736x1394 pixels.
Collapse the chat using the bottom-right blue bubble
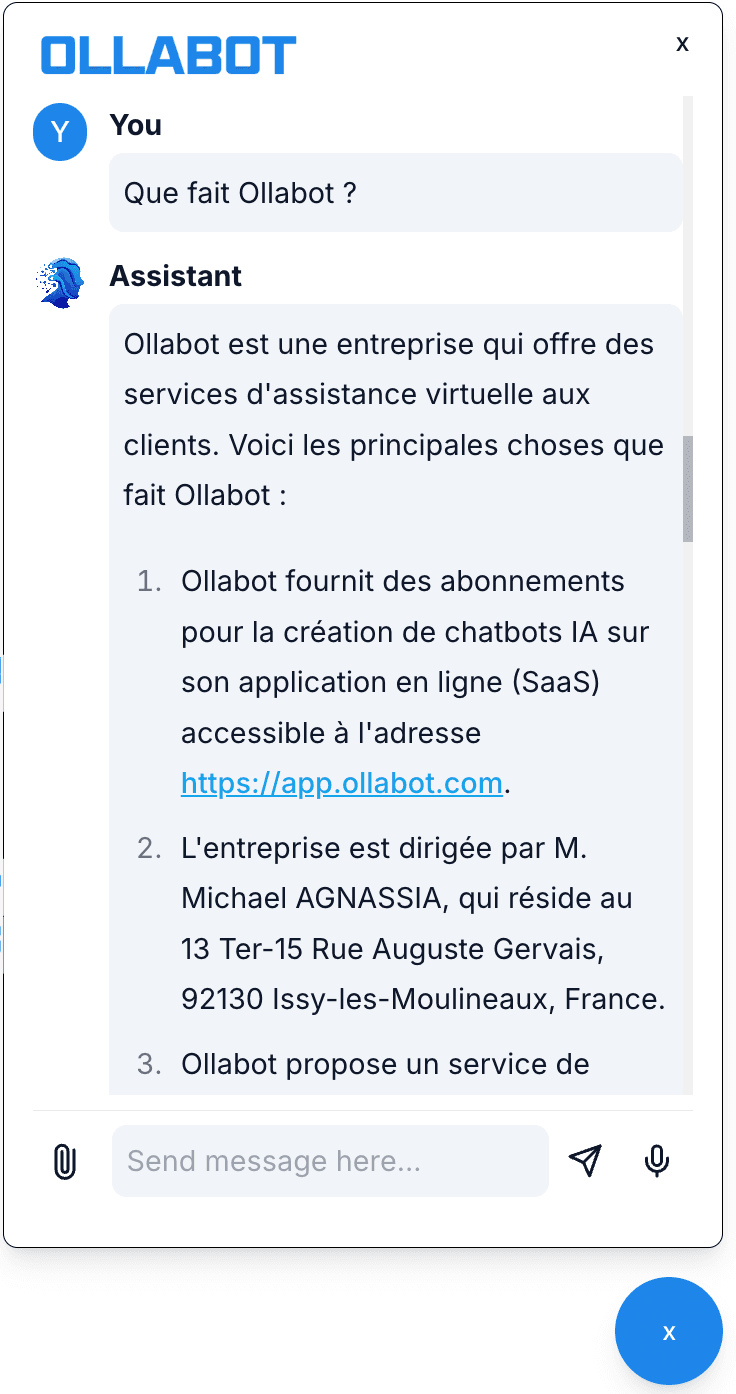click(668, 1331)
